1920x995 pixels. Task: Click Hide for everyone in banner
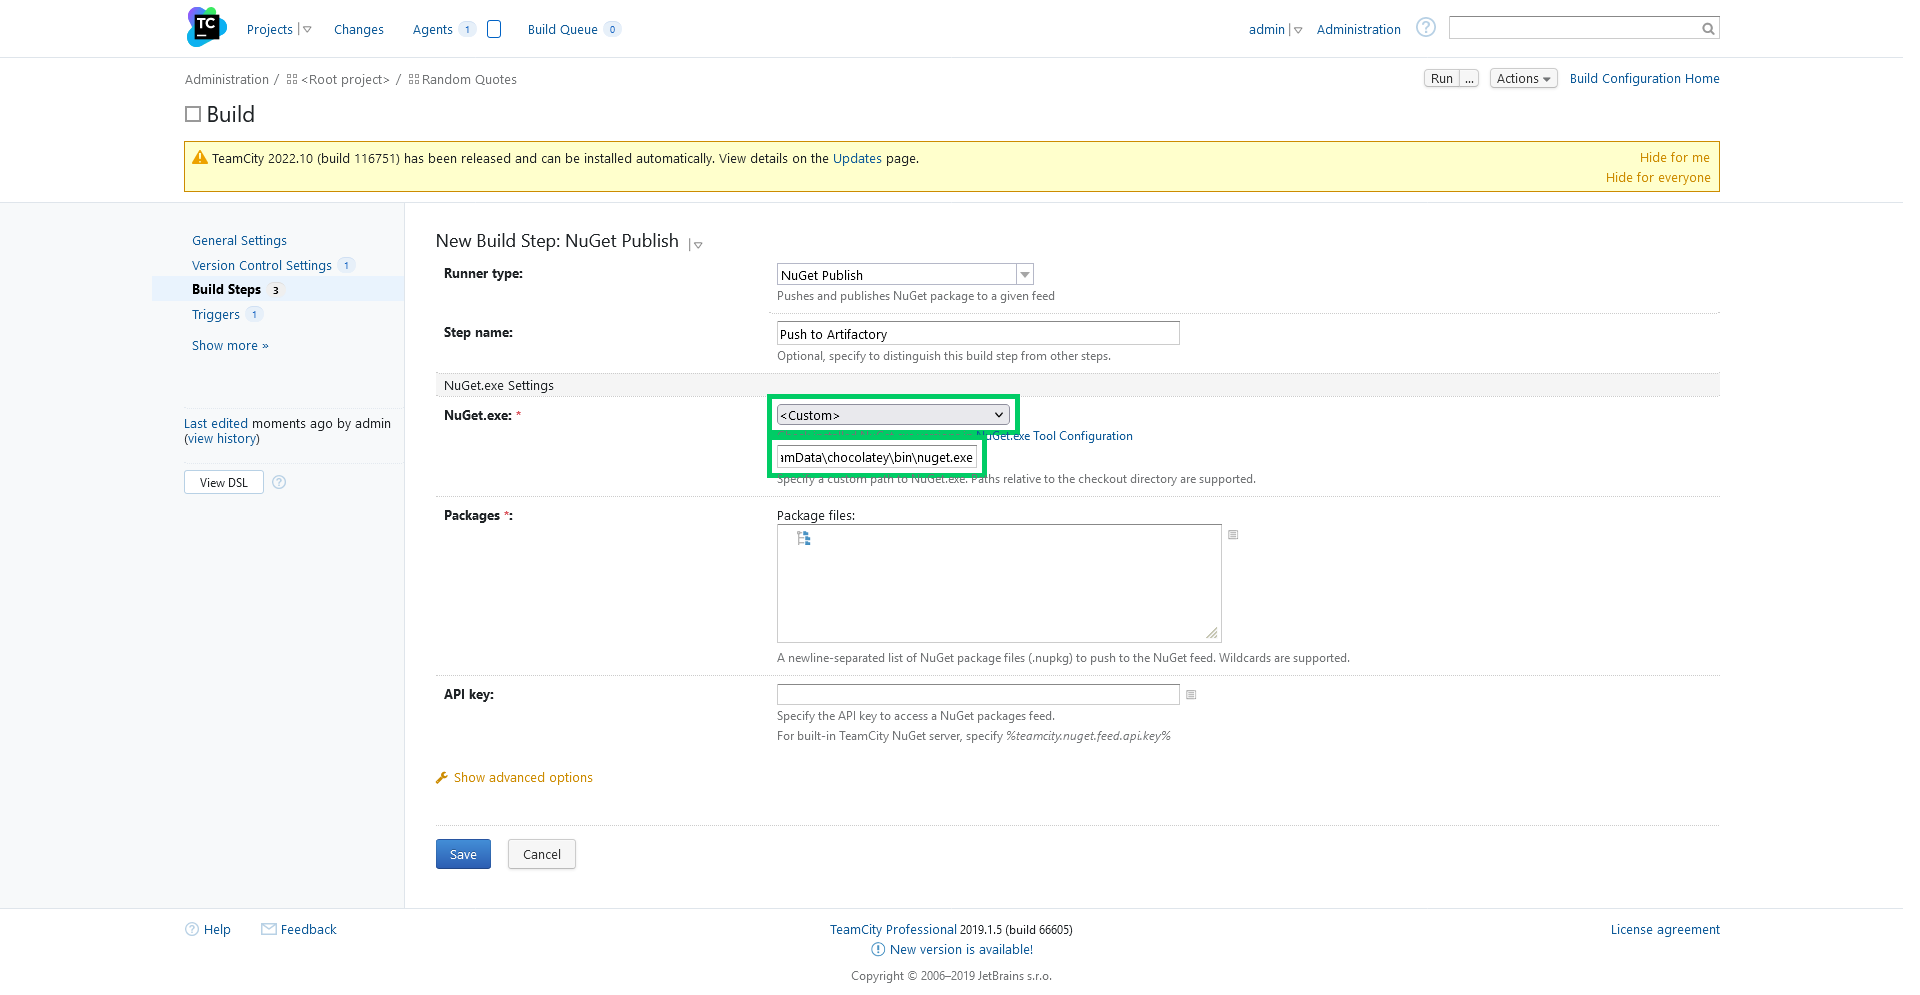(x=1658, y=177)
